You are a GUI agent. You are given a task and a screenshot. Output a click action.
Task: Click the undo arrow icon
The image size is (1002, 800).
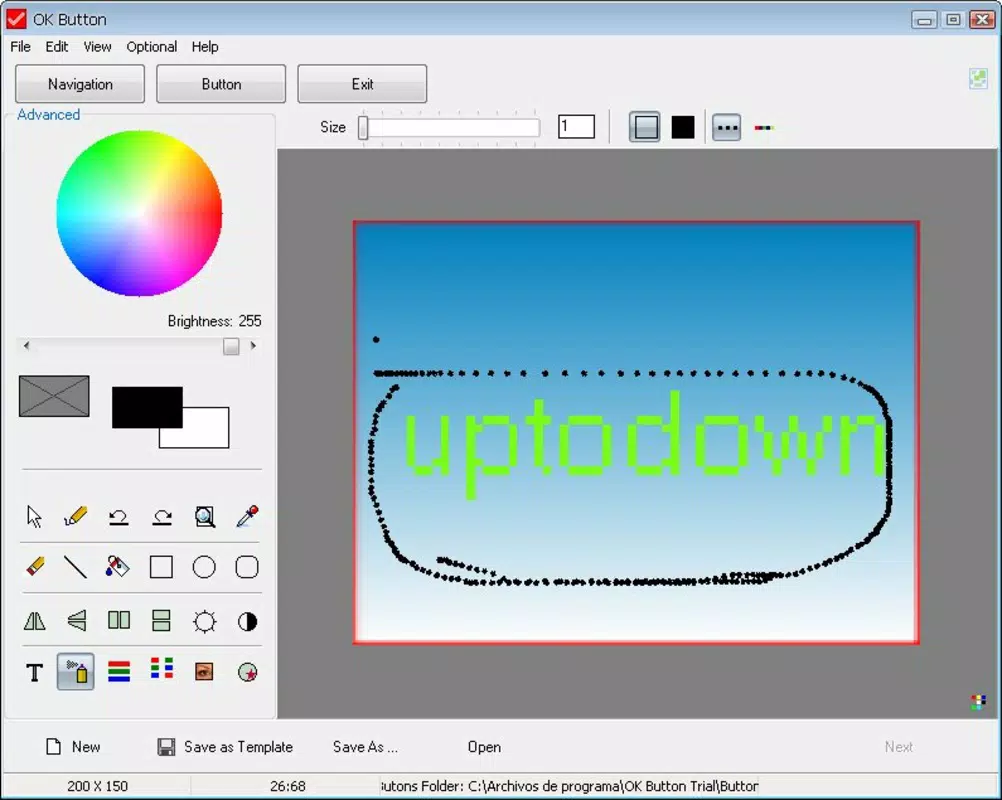(118, 516)
